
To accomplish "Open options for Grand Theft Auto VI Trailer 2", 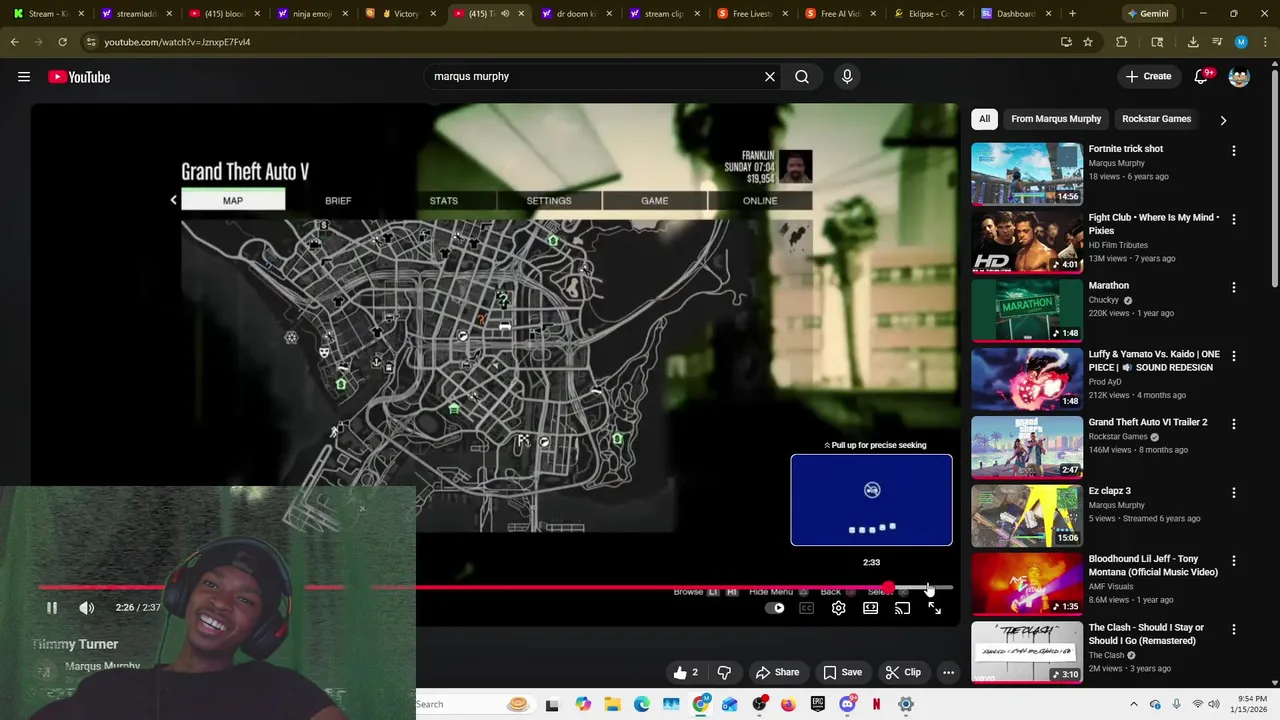I will (x=1233, y=424).
